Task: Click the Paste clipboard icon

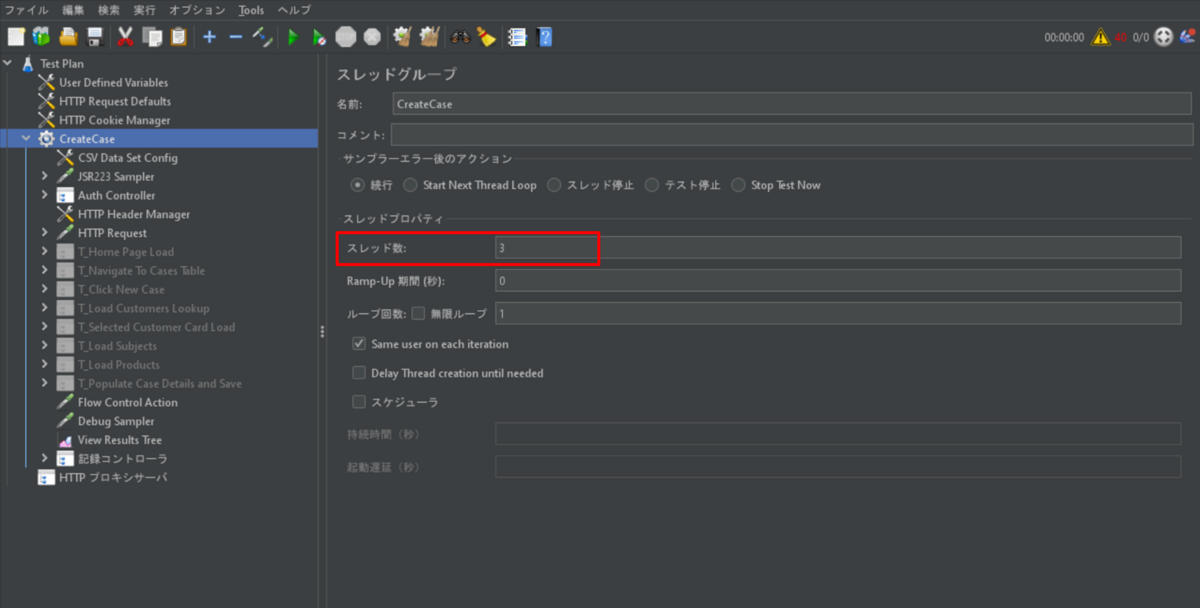Action: (178, 37)
